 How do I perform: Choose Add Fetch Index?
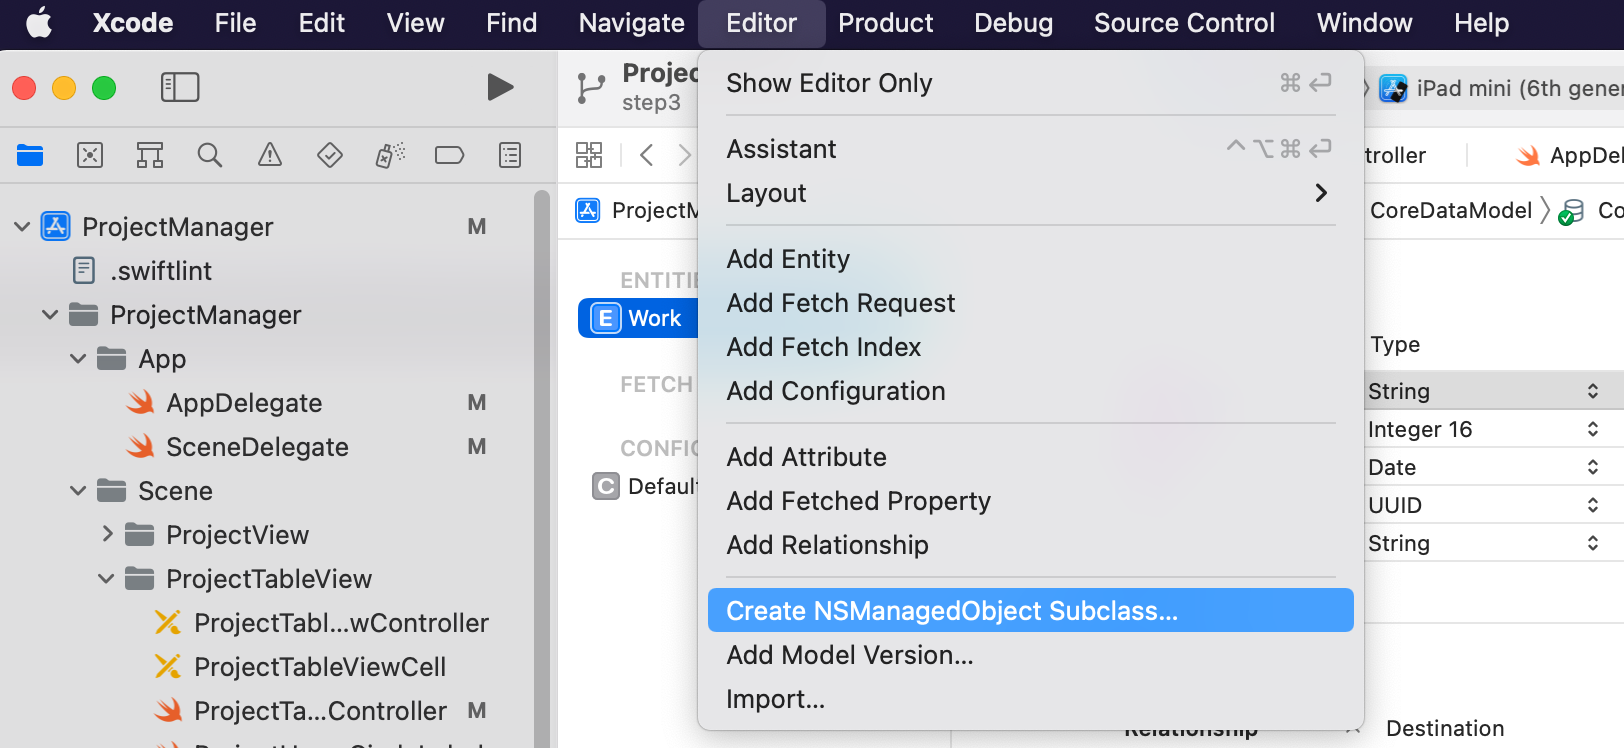[x=1030, y=347]
